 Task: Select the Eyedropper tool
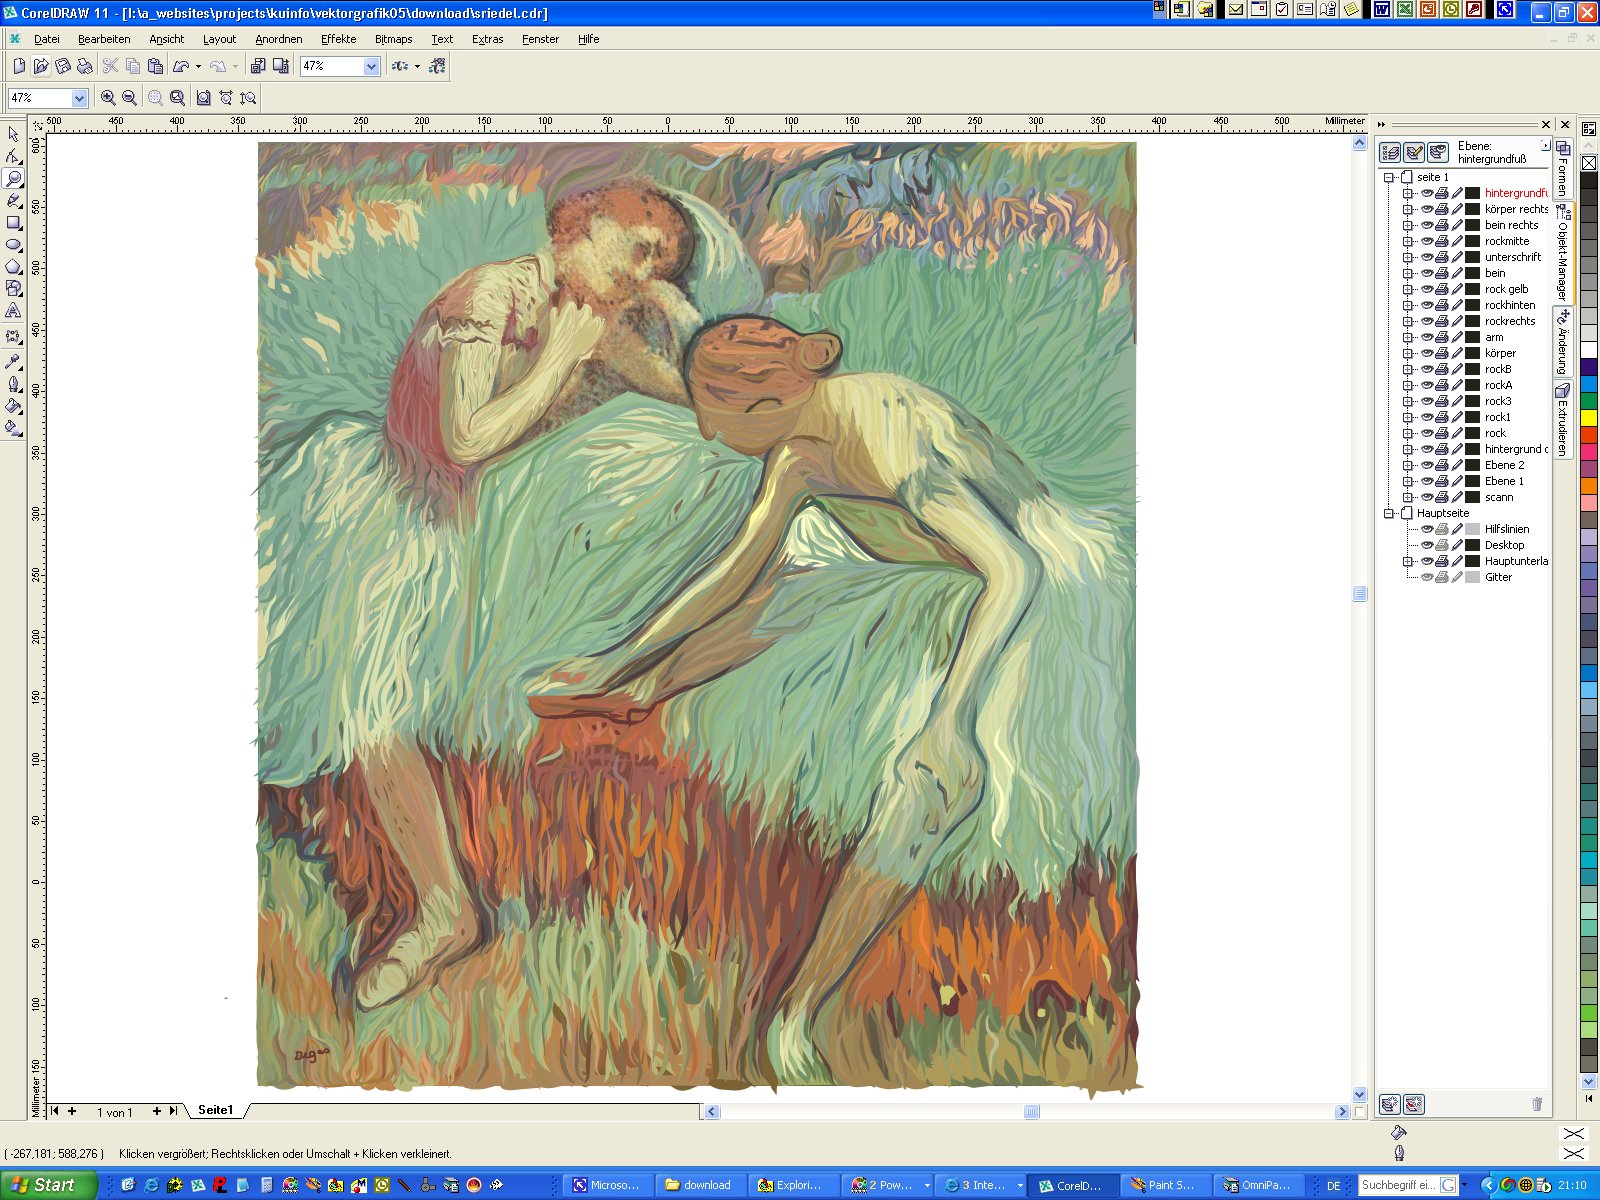coord(13,361)
